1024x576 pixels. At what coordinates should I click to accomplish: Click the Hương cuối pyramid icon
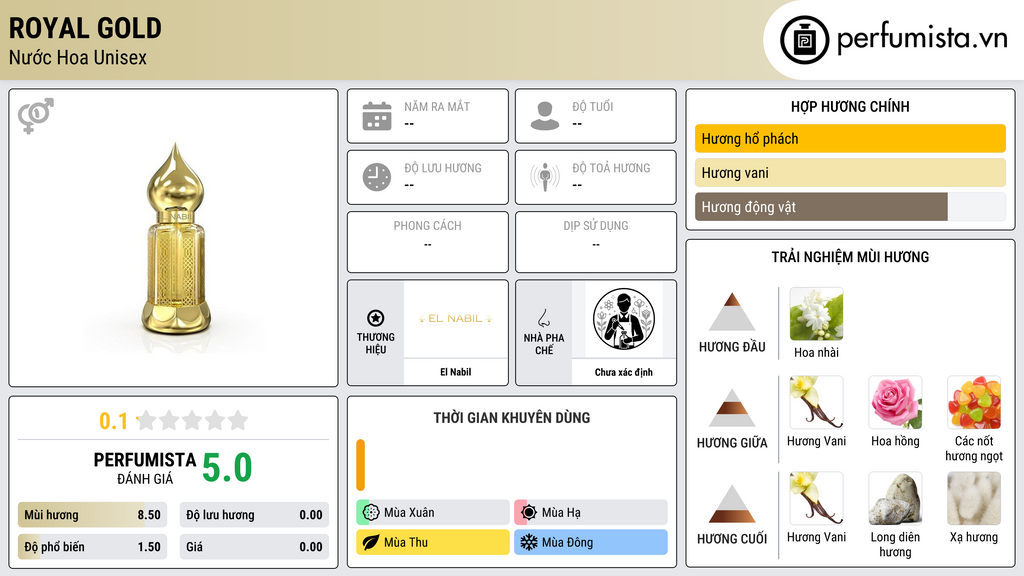732,504
